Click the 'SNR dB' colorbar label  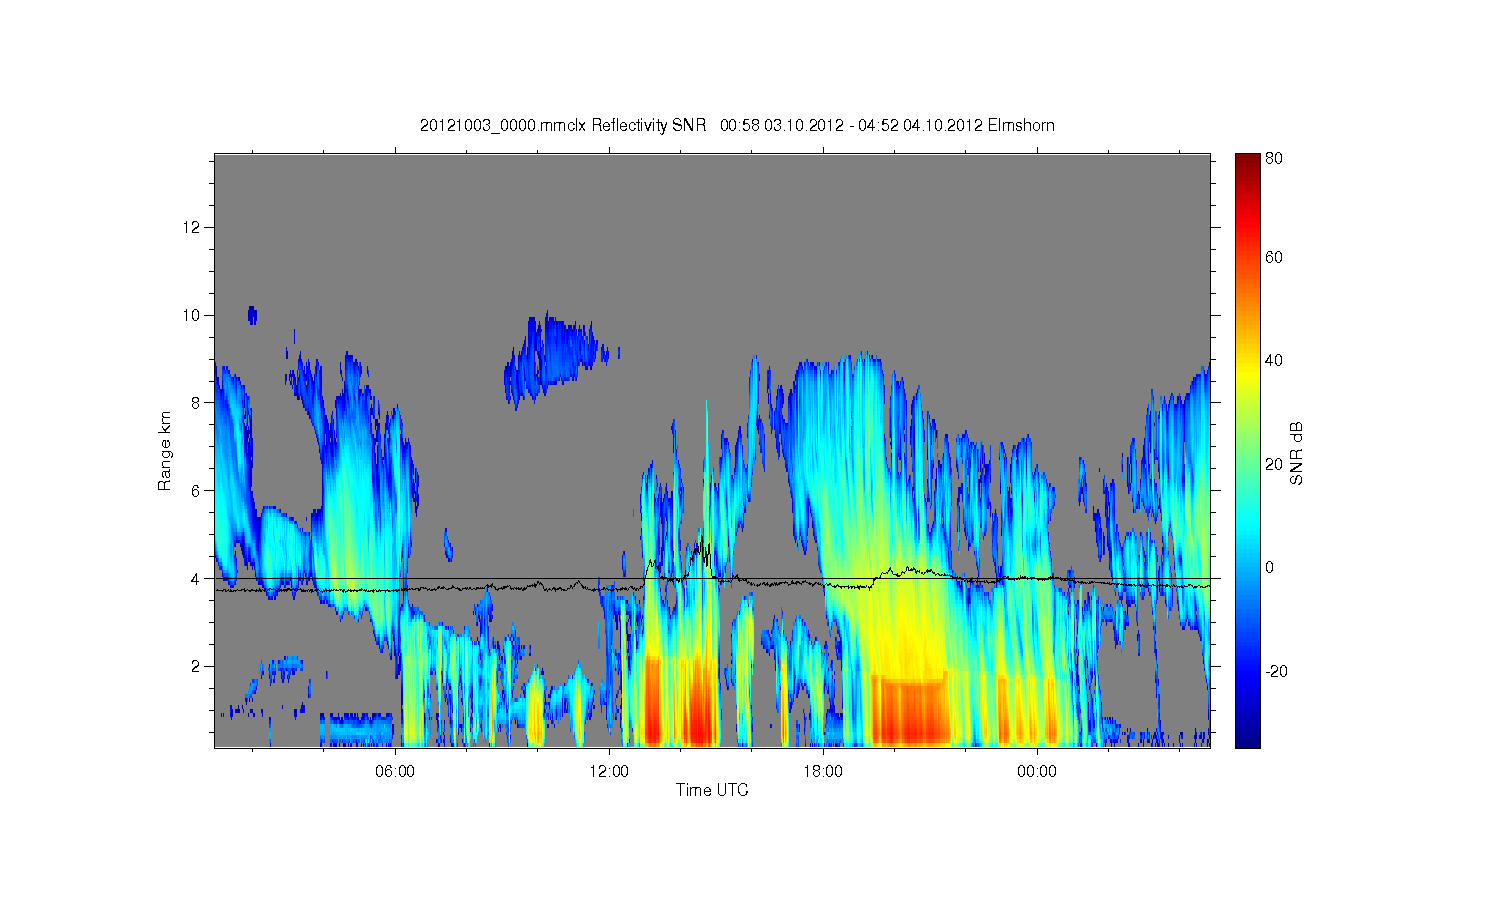1297,454
